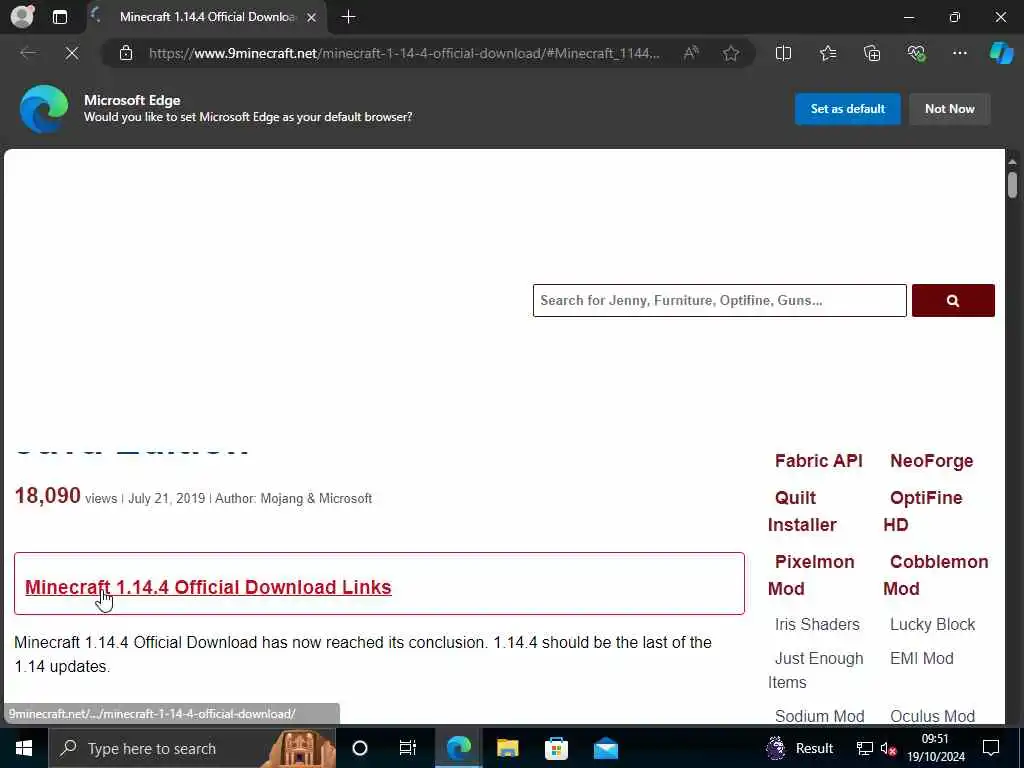Open Task View on the taskbar
The height and width of the screenshot is (768, 1024).
[408, 748]
